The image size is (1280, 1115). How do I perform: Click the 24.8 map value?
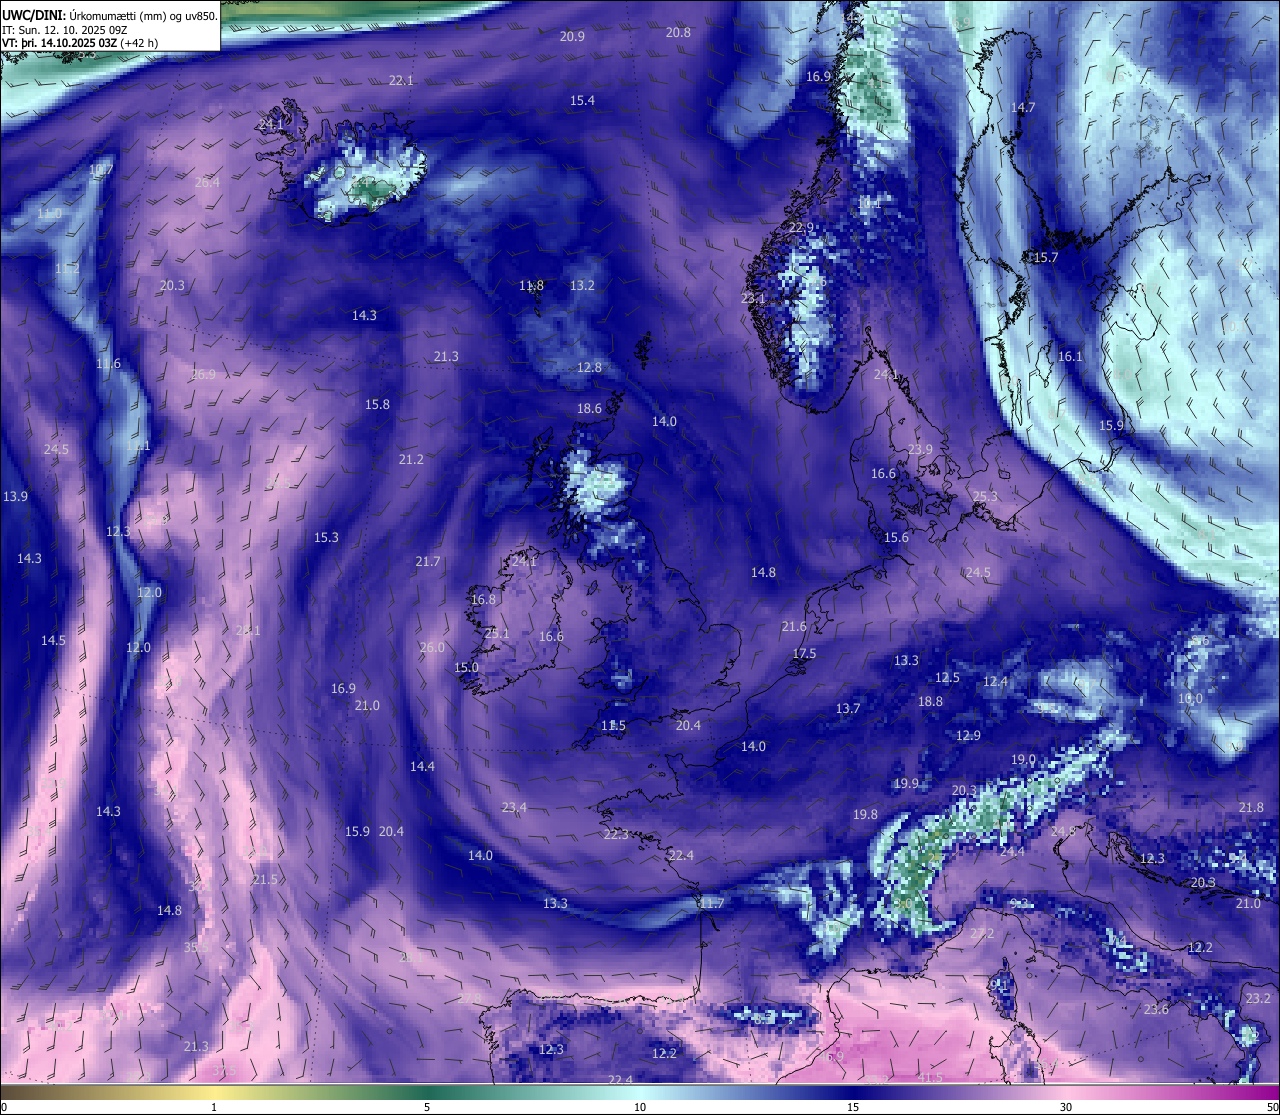pyautogui.click(x=1063, y=831)
